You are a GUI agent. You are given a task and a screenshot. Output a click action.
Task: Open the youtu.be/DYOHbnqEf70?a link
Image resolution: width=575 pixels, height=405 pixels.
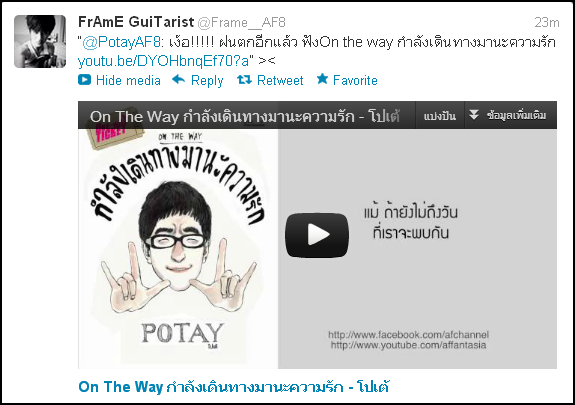coord(164,61)
